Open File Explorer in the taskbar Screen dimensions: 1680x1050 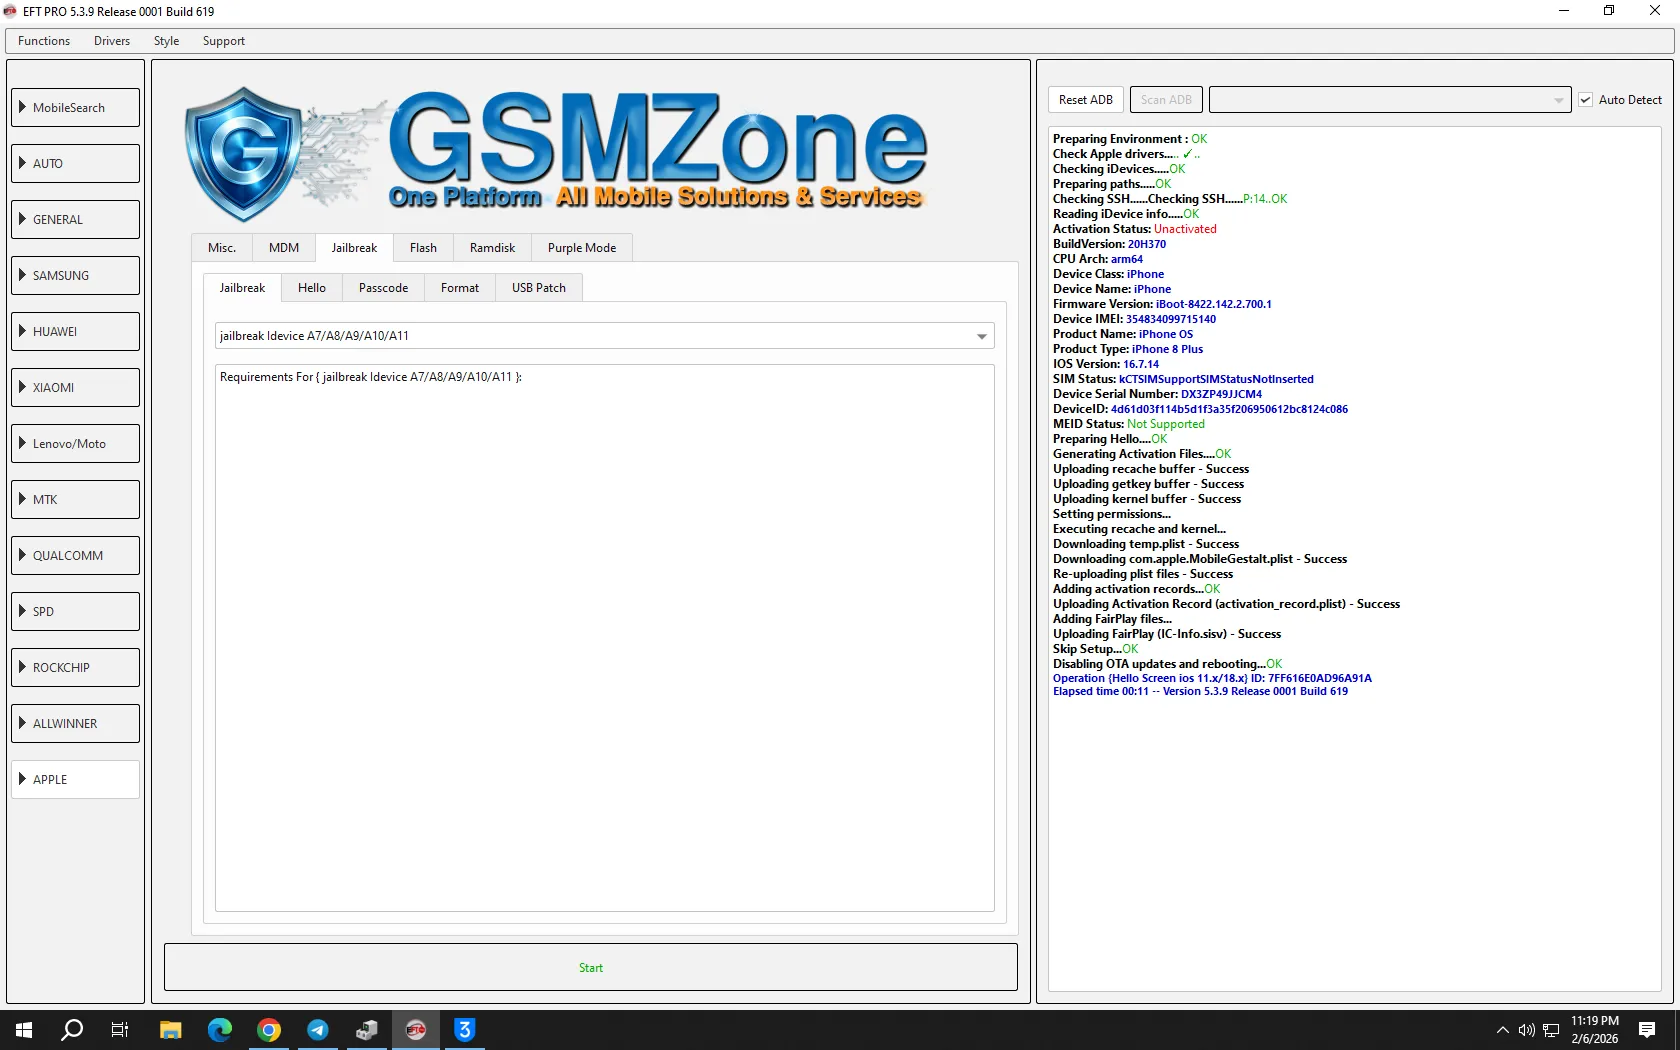pyautogui.click(x=171, y=1030)
